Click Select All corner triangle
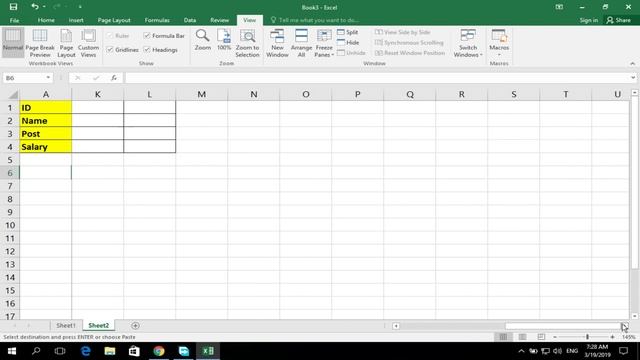The image size is (640, 360). (x=13, y=95)
